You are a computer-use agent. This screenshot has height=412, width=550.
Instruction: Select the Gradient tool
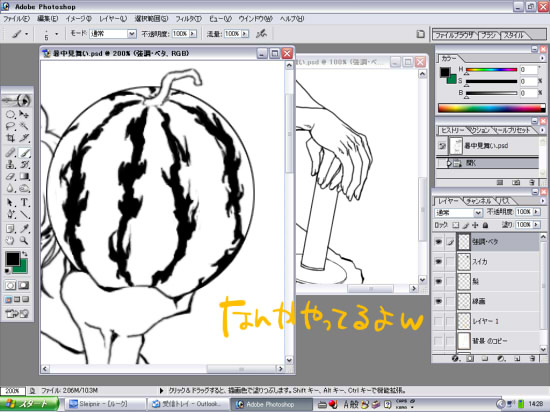click(24, 176)
